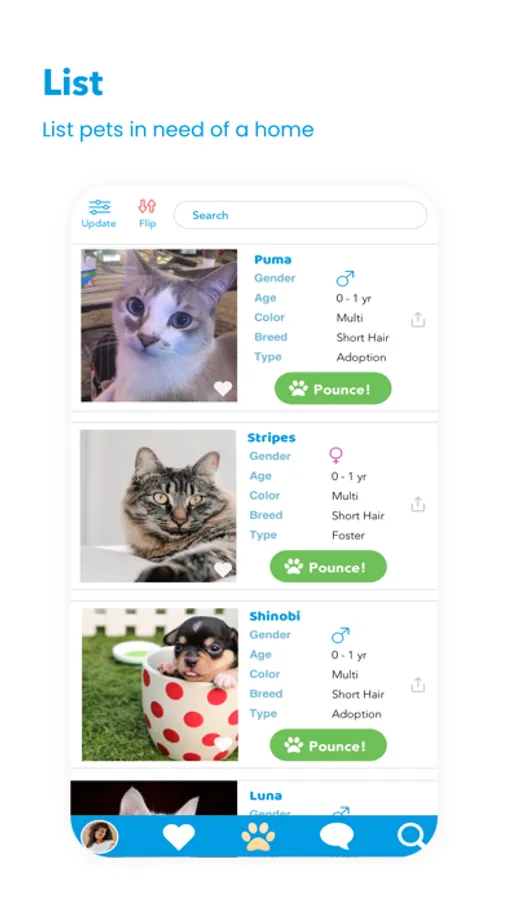Image resolution: width=507 pixels, height=900 pixels.
Task: Select Pounce! under Shinobi
Action: pyautogui.click(x=328, y=746)
